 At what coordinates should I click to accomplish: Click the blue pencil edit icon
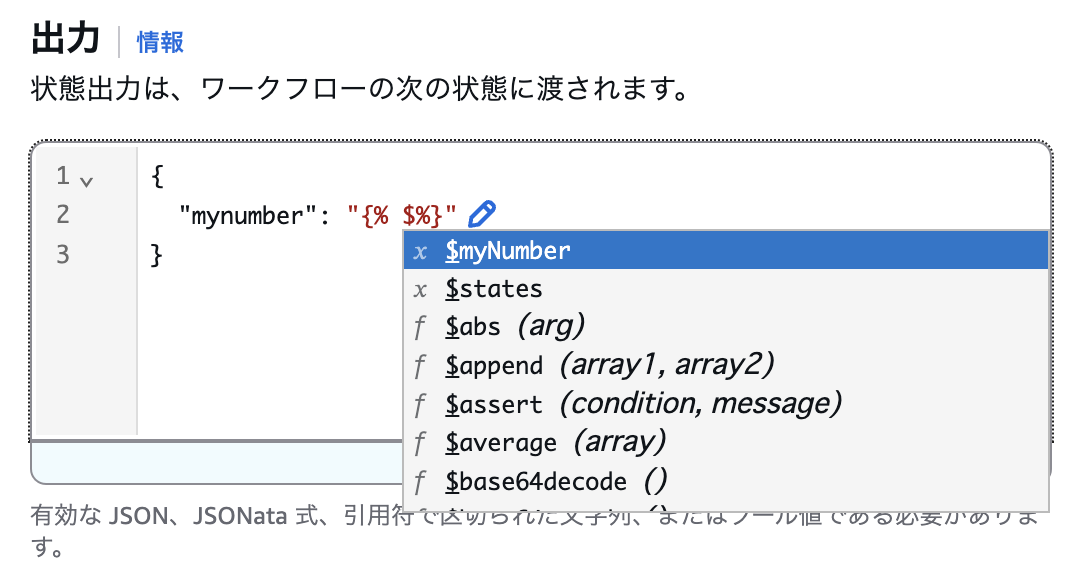coord(482,212)
